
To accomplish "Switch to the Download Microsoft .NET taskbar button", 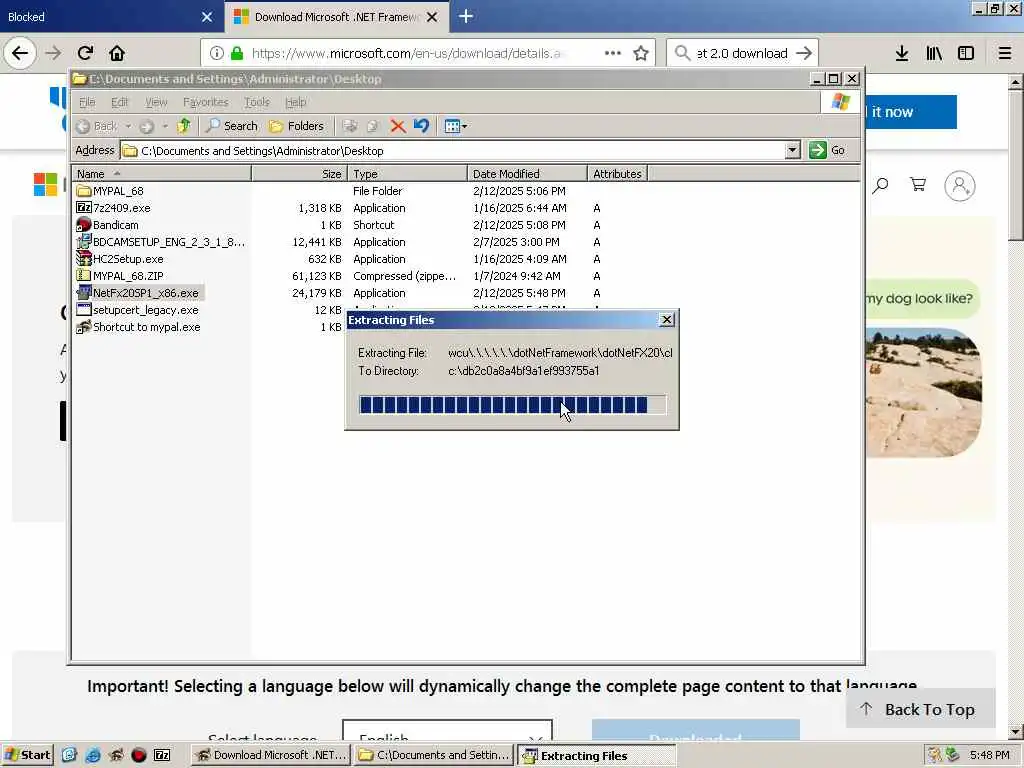I will point(271,755).
